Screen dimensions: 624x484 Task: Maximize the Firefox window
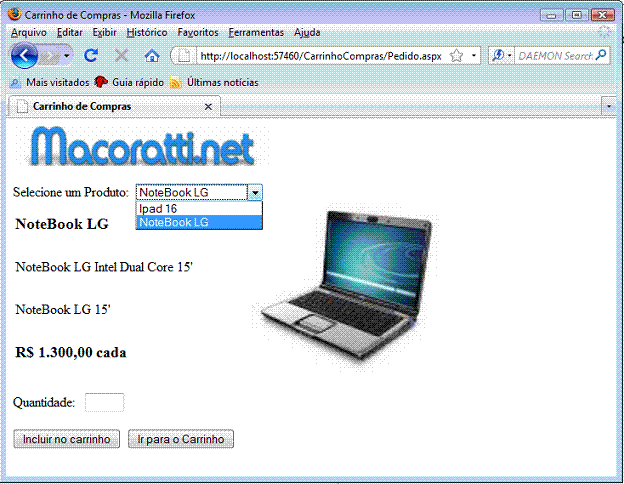pyautogui.click(x=577, y=15)
